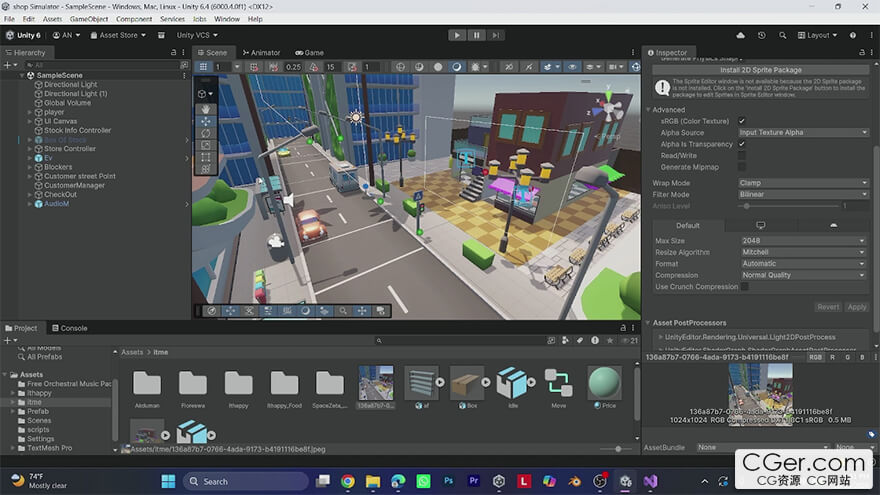Click the global search magnifier icon
The height and width of the screenshot is (495, 880).
[x=782, y=35]
